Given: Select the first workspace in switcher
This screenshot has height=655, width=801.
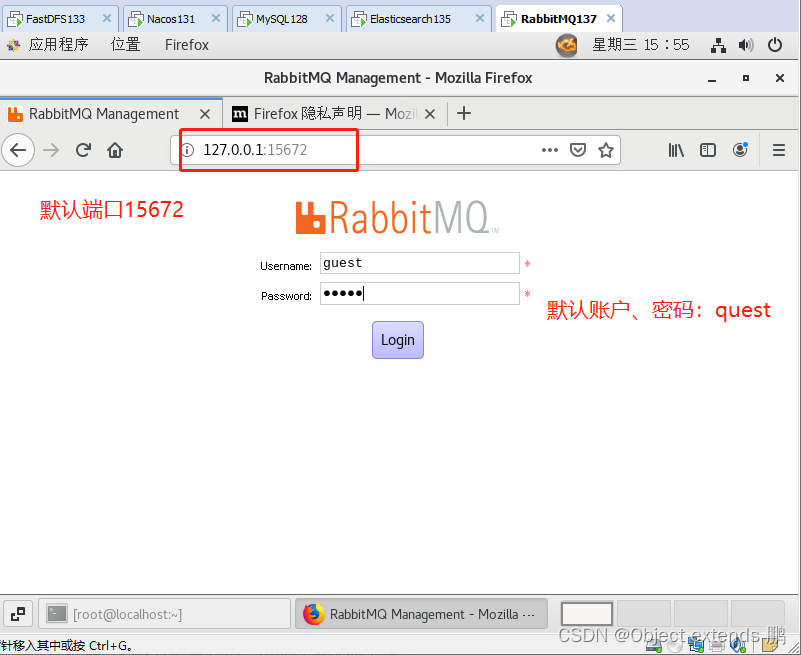Looking at the screenshot, I should [x=586, y=614].
